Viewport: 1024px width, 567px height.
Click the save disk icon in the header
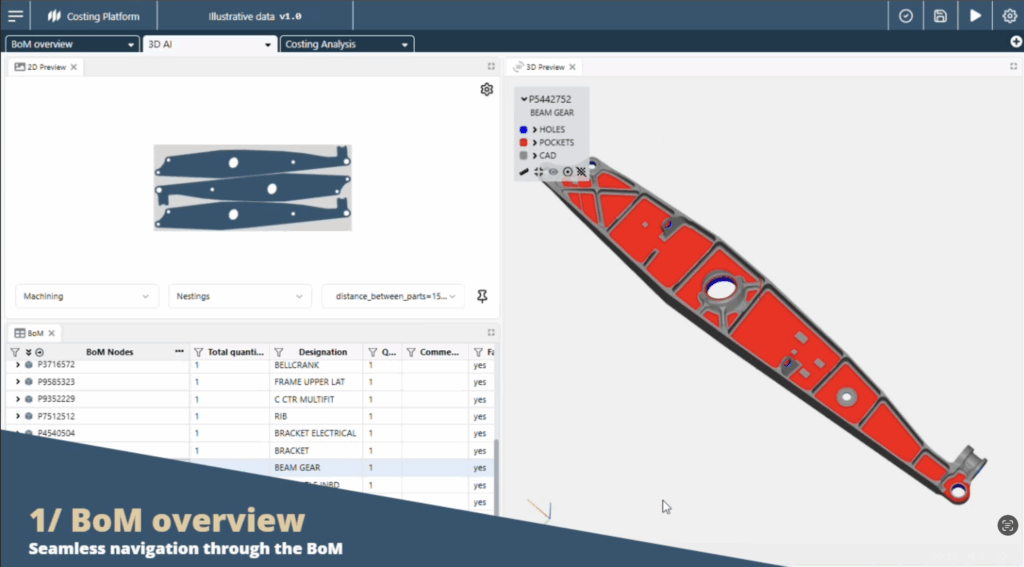[940, 16]
